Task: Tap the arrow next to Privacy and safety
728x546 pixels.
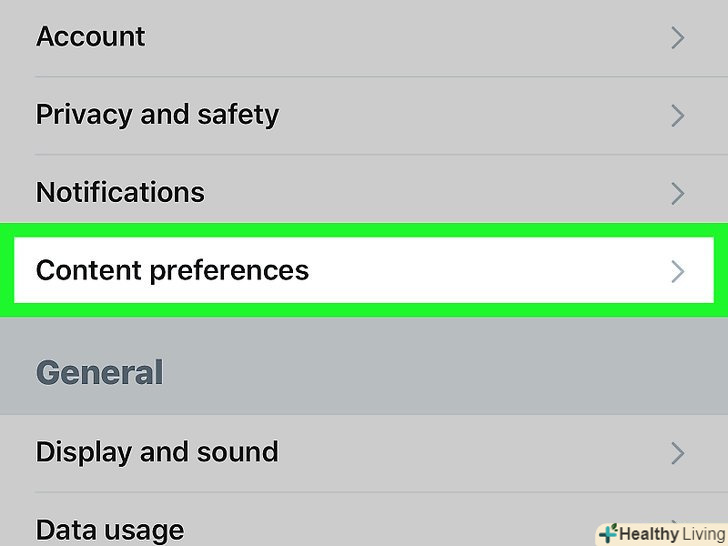Action: 678,116
